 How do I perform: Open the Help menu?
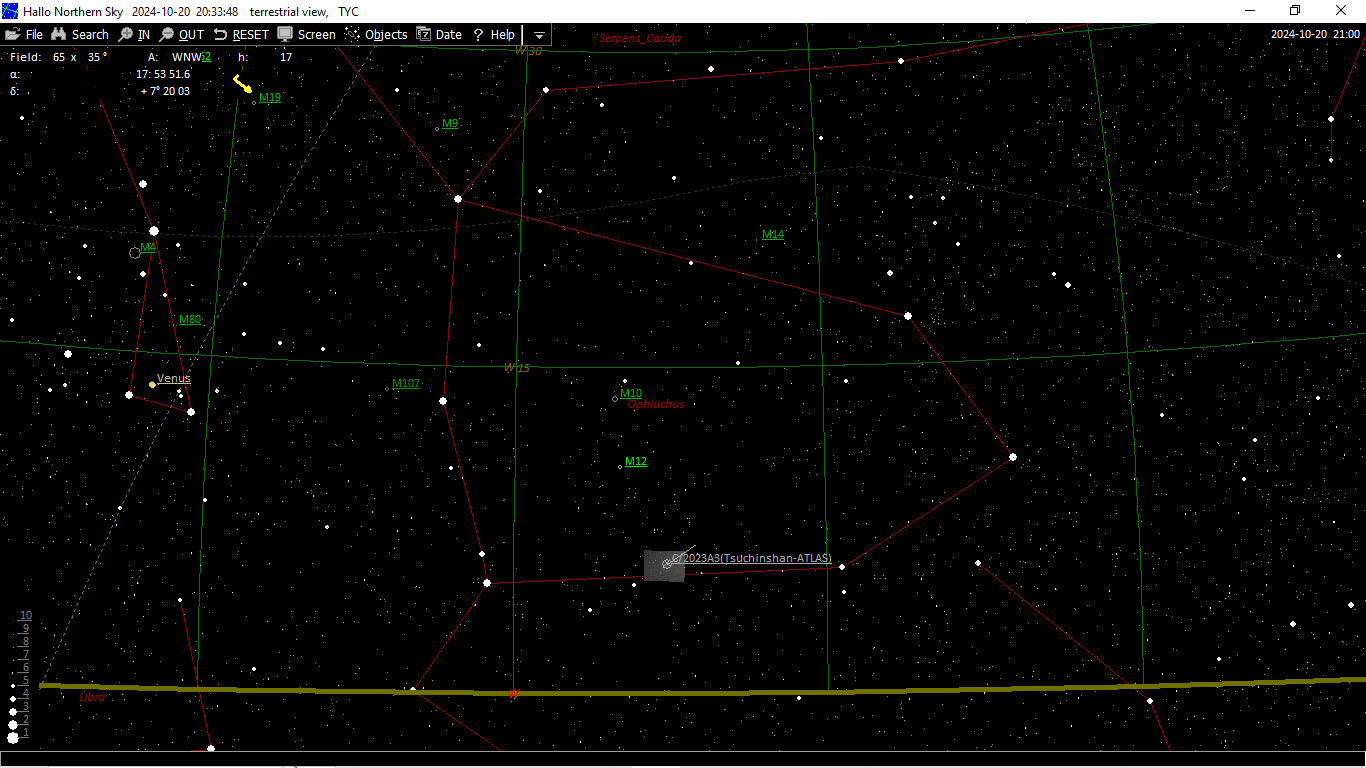(x=493, y=34)
